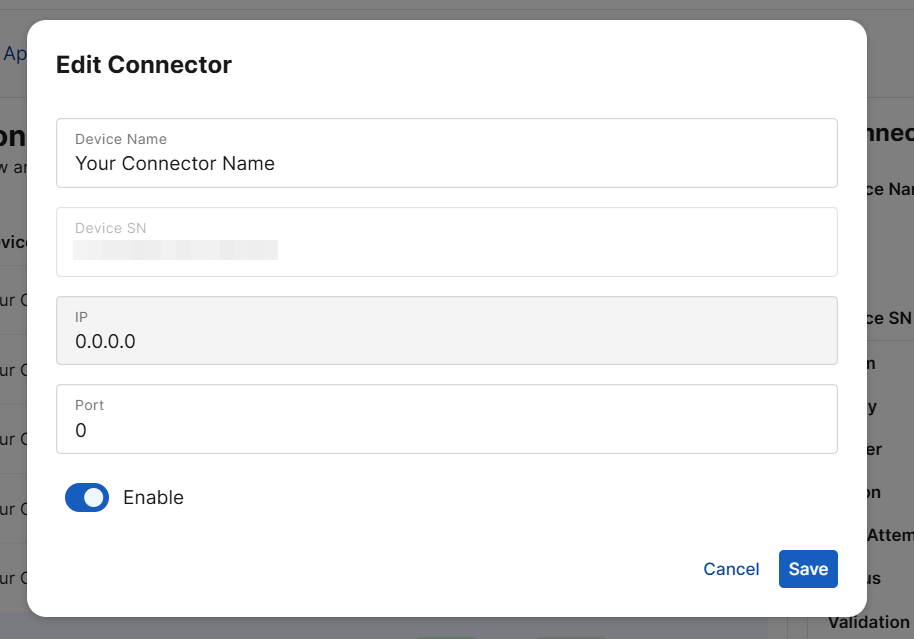Select the disabled IP field

(x=446, y=331)
